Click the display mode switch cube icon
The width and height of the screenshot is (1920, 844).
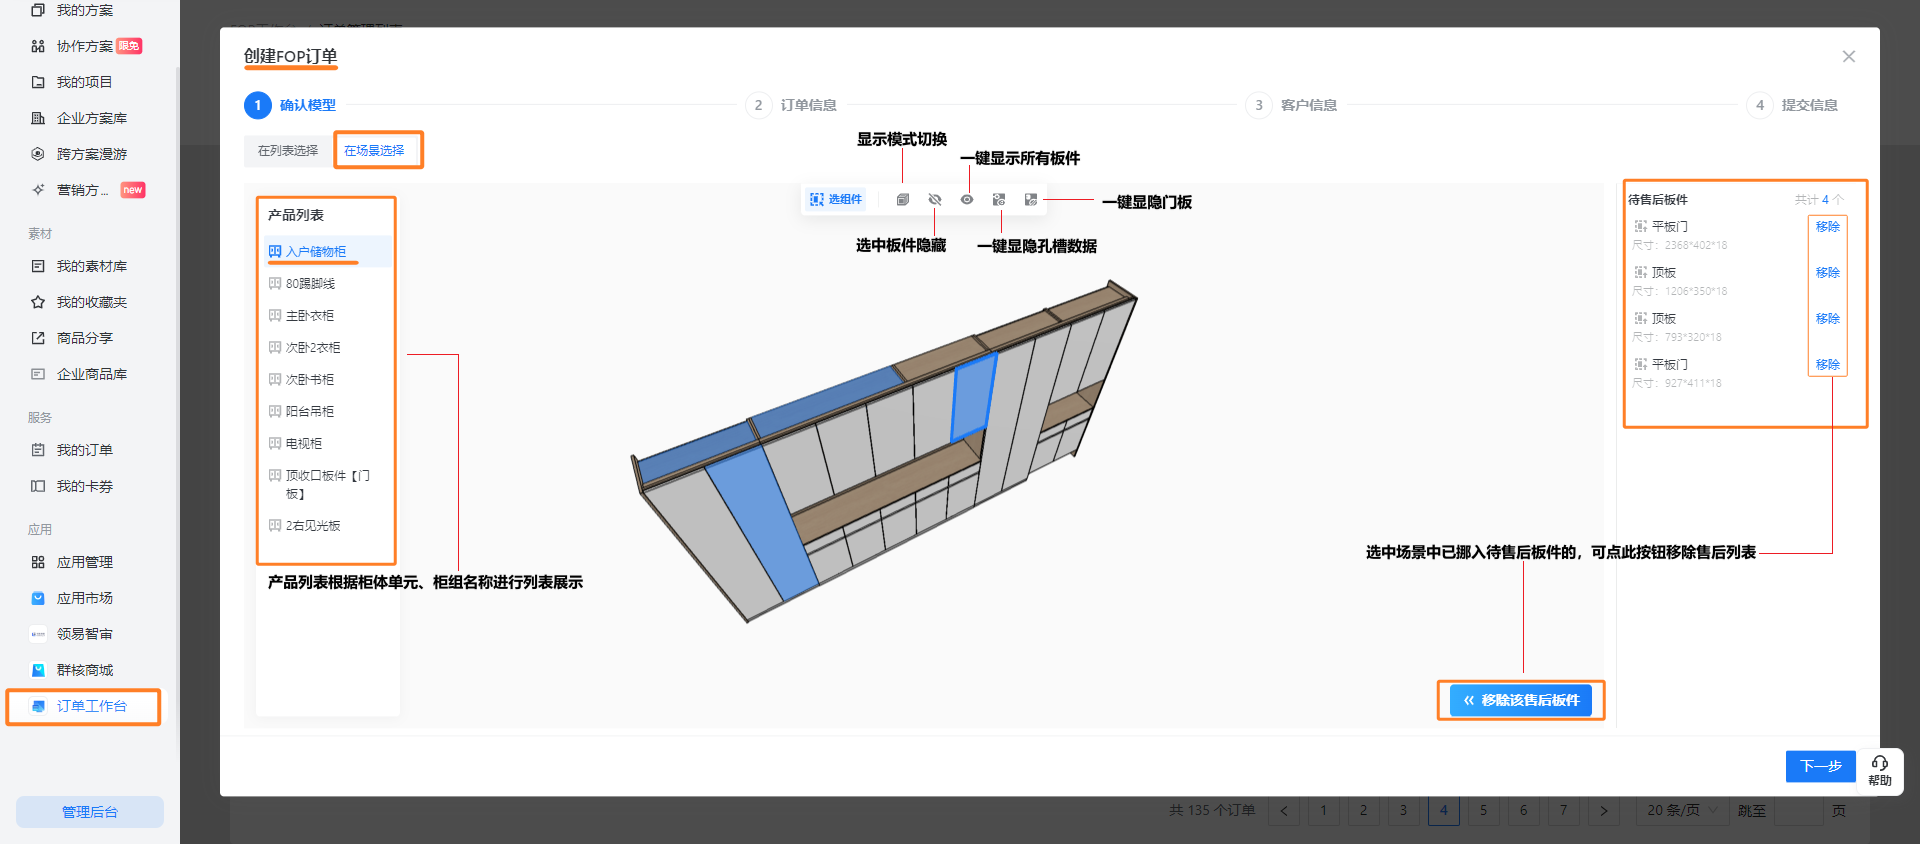pos(902,200)
